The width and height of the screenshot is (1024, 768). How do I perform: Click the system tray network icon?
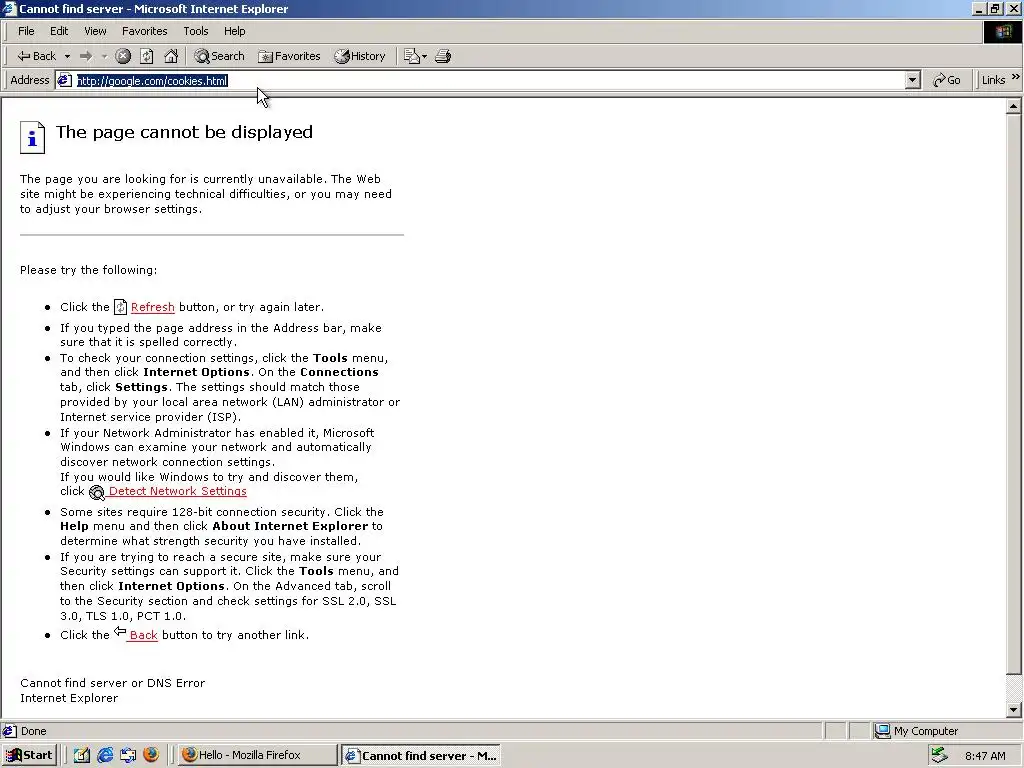pyautogui.click(x=939, y=755)
